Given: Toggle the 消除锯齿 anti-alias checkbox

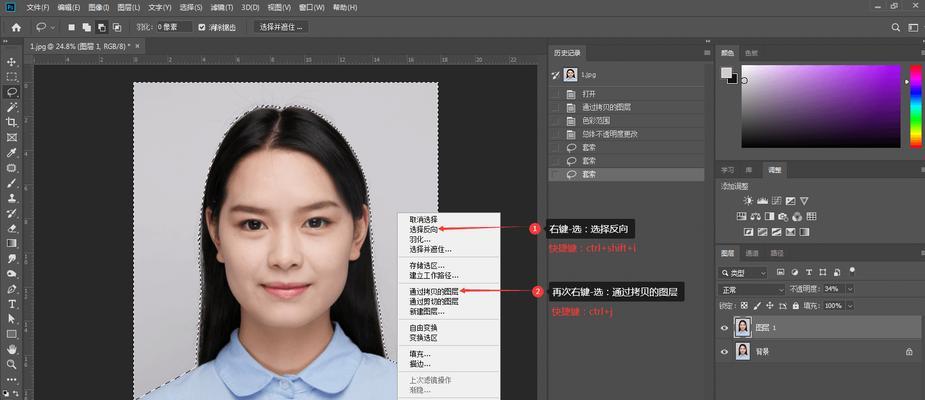Looking at the screenshot, I should 202,27.
